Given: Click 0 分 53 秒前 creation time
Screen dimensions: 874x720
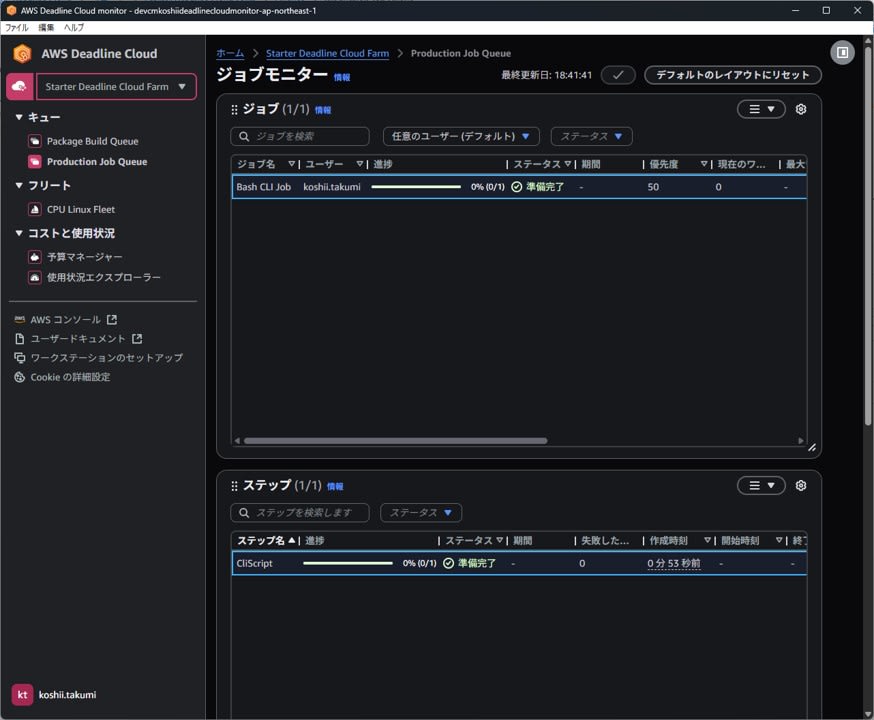Looking at the screenshot, I should 674,563.
